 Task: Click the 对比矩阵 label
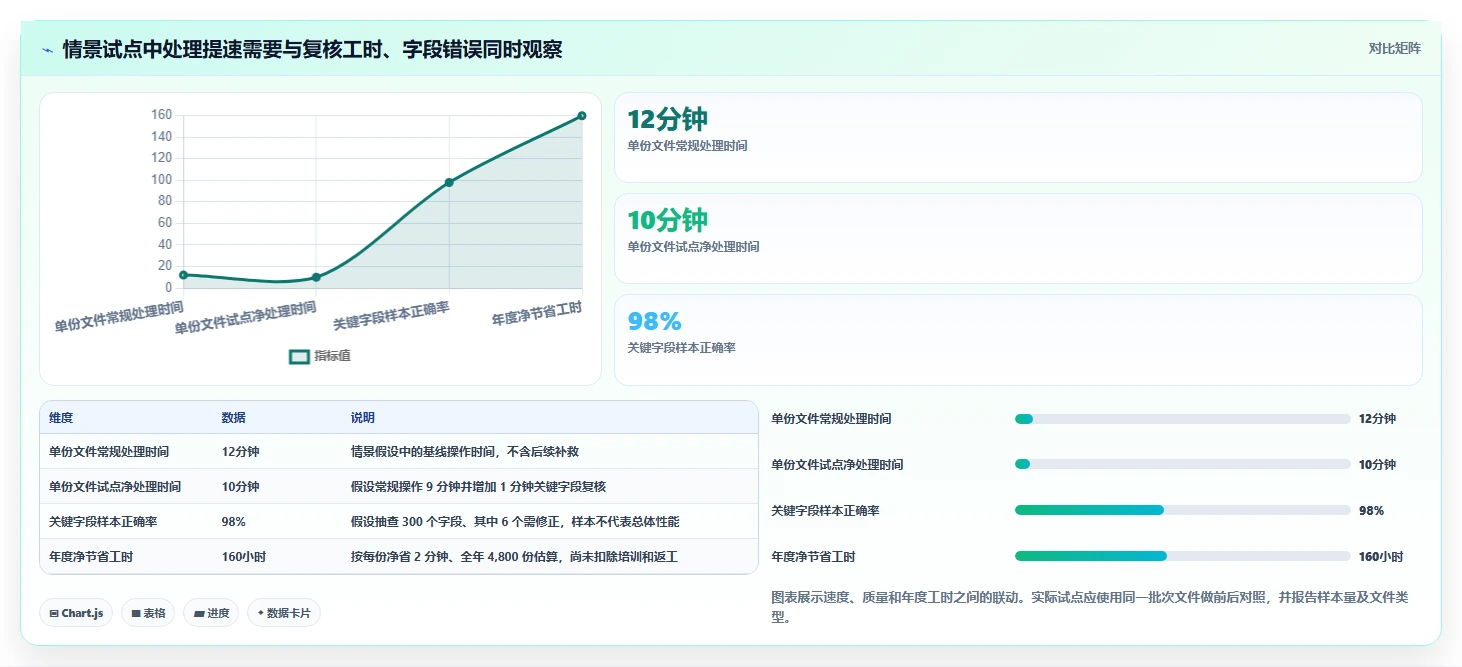[1395, 48]
